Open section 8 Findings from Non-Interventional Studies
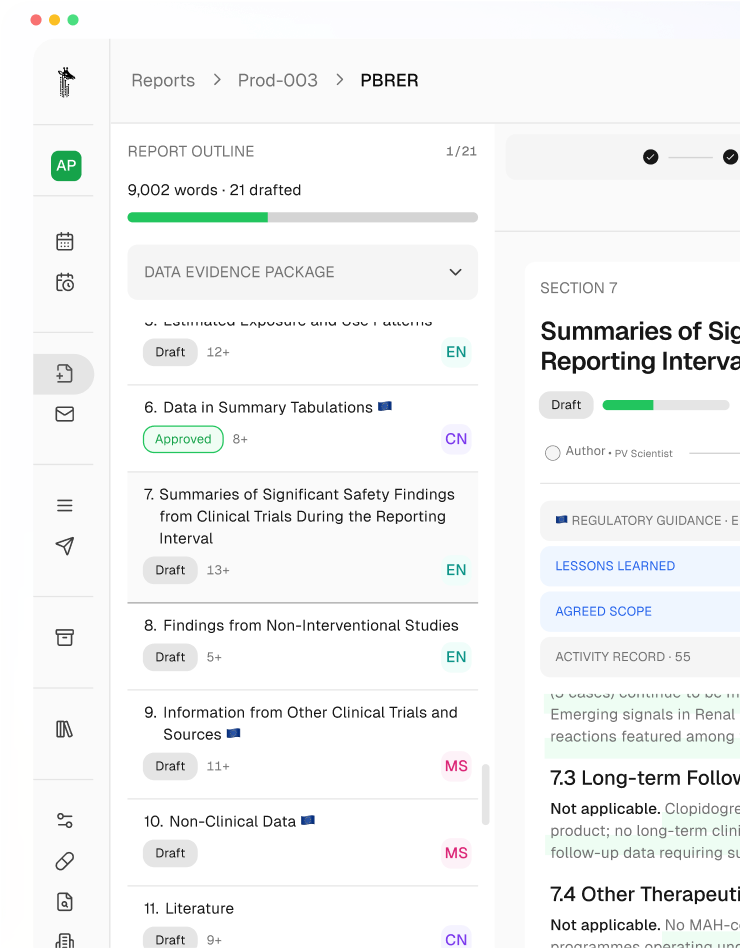The width and height of the screenshot is (740, 950). click(302, 646)
